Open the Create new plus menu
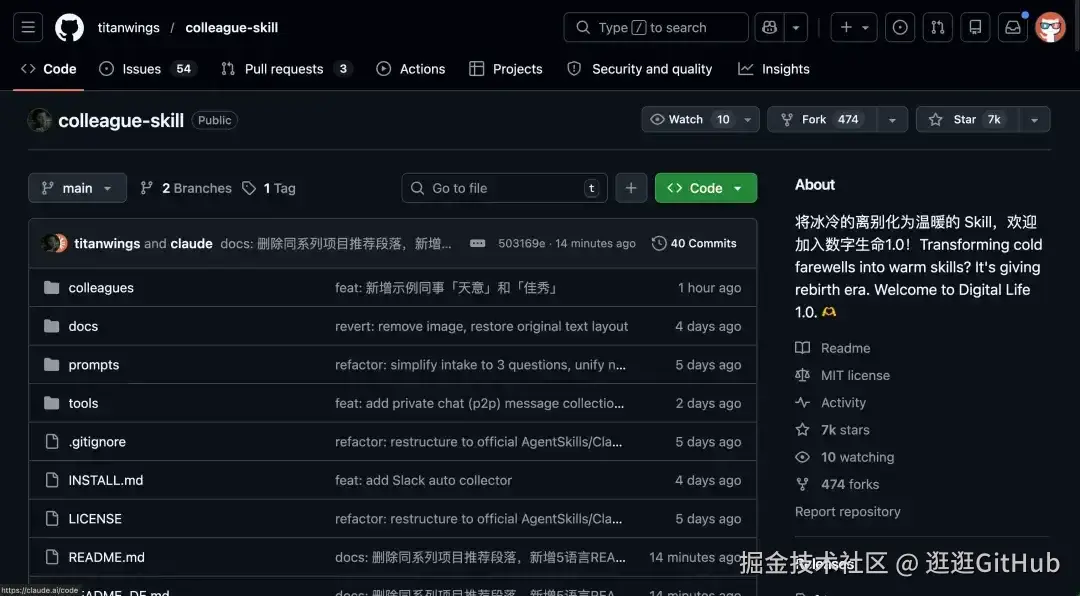Screen dimensions: 1080x596 pyautogui.click(x=854, y=28)
